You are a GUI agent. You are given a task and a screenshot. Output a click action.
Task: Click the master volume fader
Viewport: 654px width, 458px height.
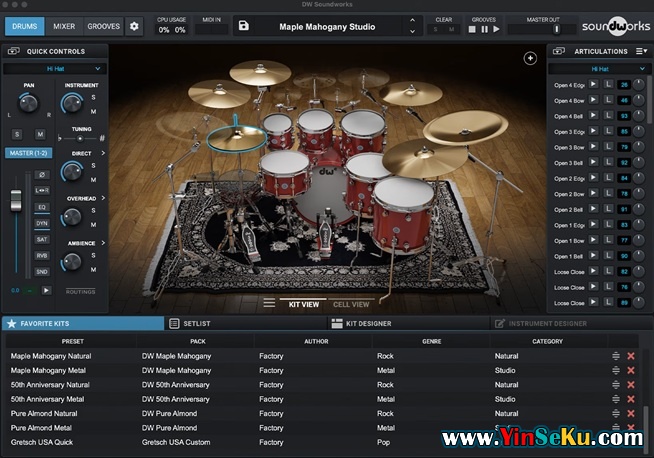click(15, 199)
